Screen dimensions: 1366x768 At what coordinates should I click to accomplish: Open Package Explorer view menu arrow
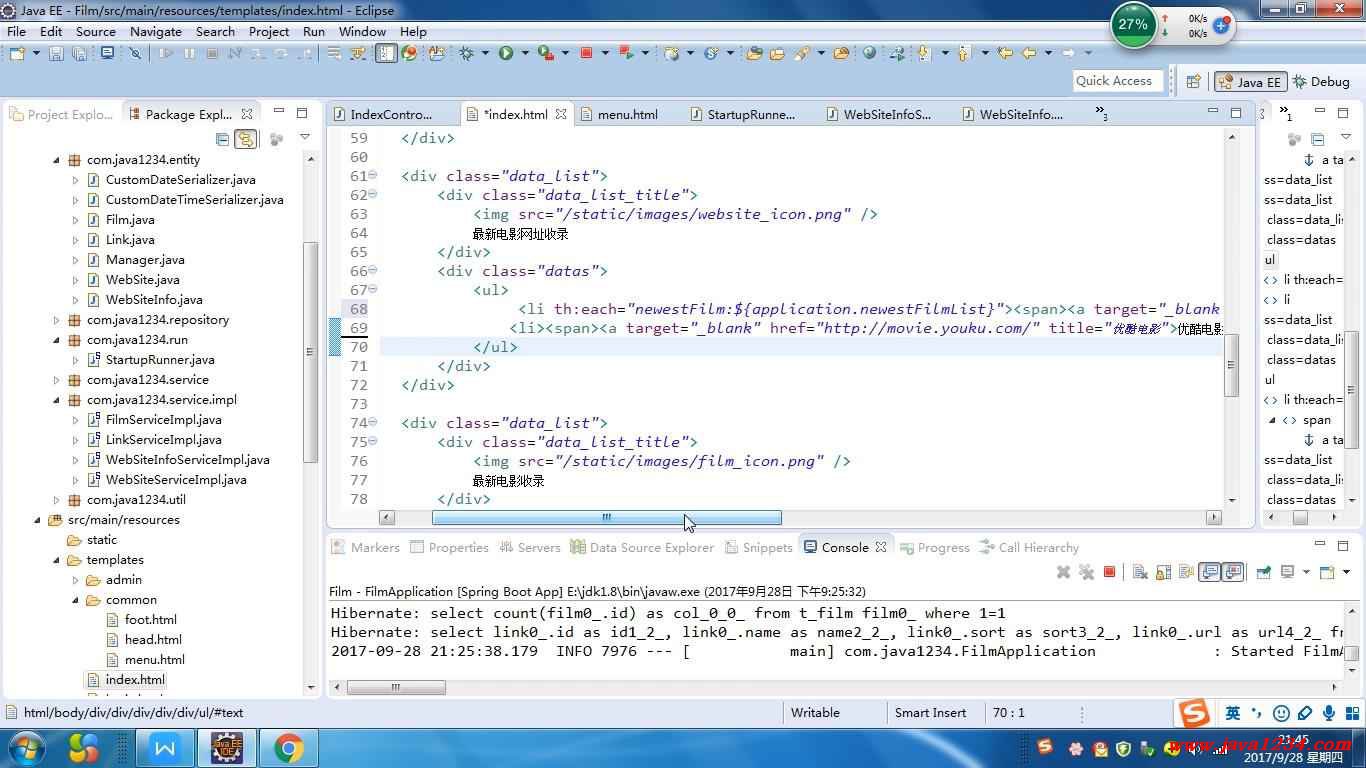pyautogui.click(x=305, y=139)
